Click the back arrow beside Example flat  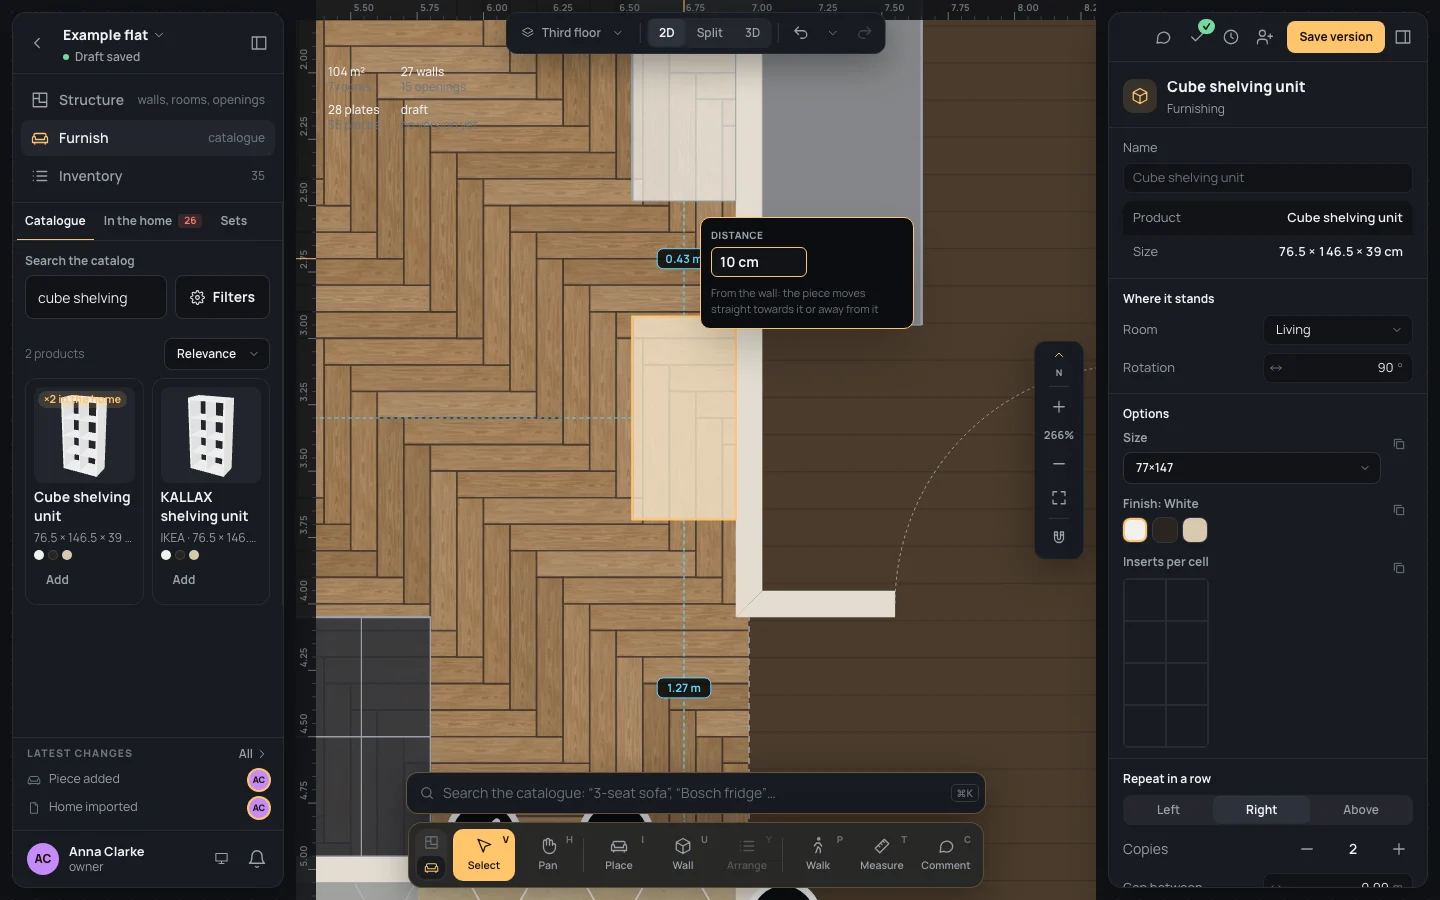(37, 43)
